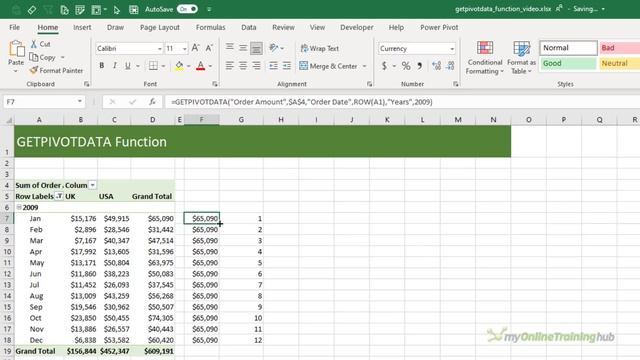Viewport: 640px width, 360px height.
Task: Apply the Good cell style
Action: tap(568, 63)
